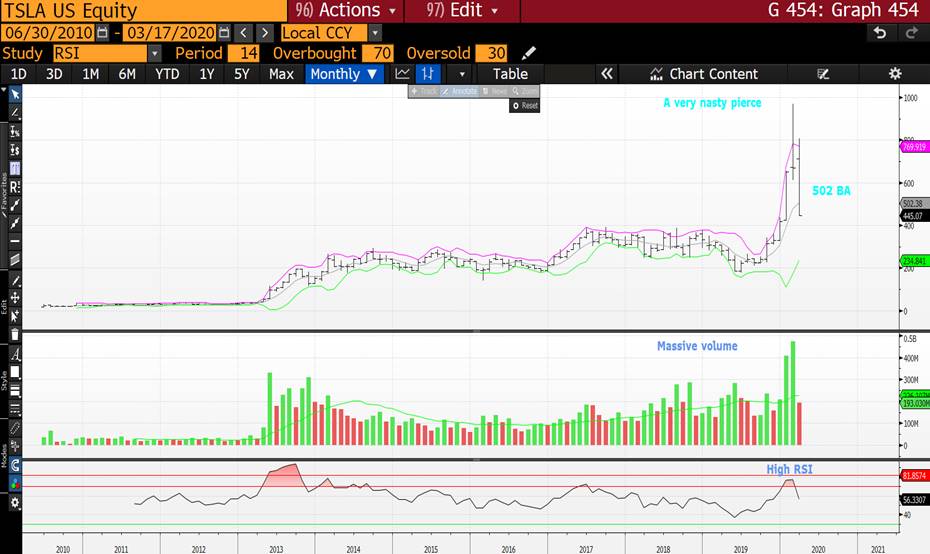The image size is (930, 554).
Task: Select the 1D range tab
Action: [19, 74]
